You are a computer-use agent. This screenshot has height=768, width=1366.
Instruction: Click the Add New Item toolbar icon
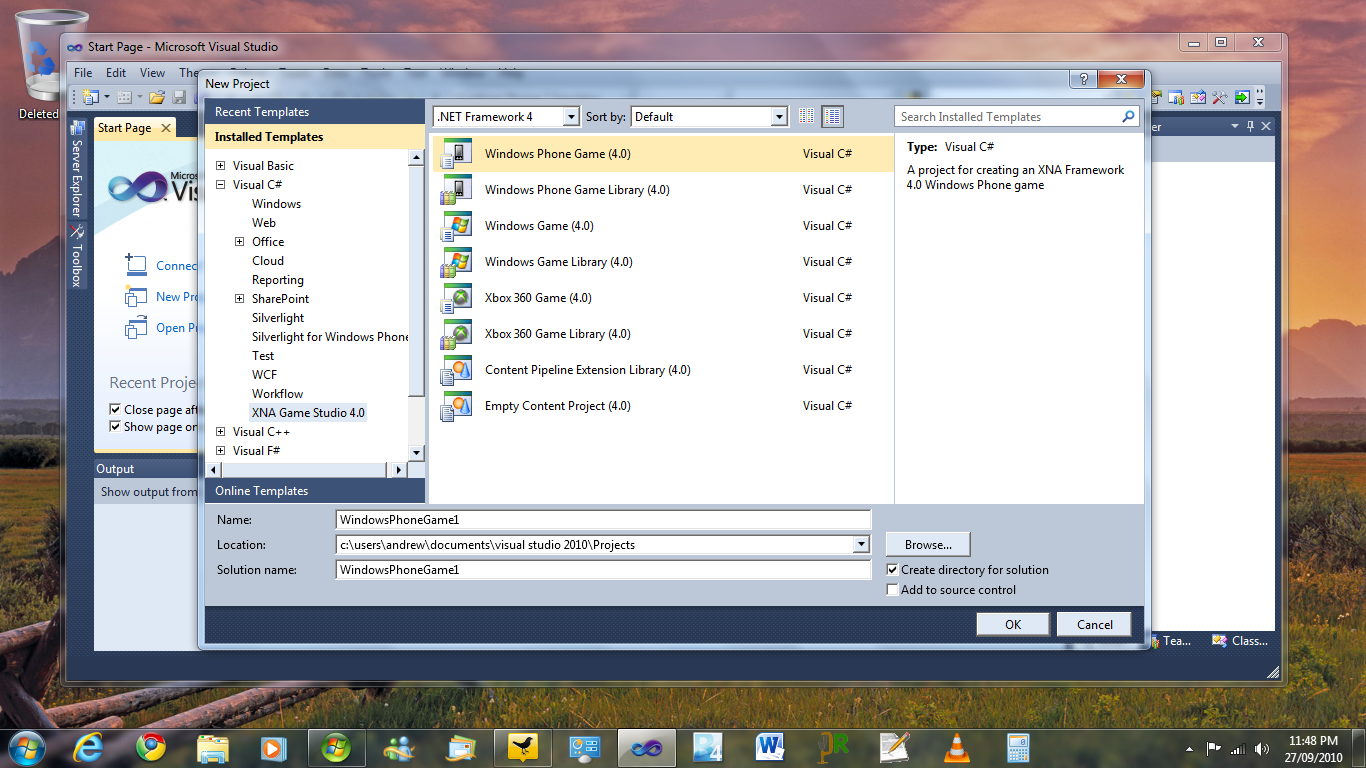tap(125, 97)
